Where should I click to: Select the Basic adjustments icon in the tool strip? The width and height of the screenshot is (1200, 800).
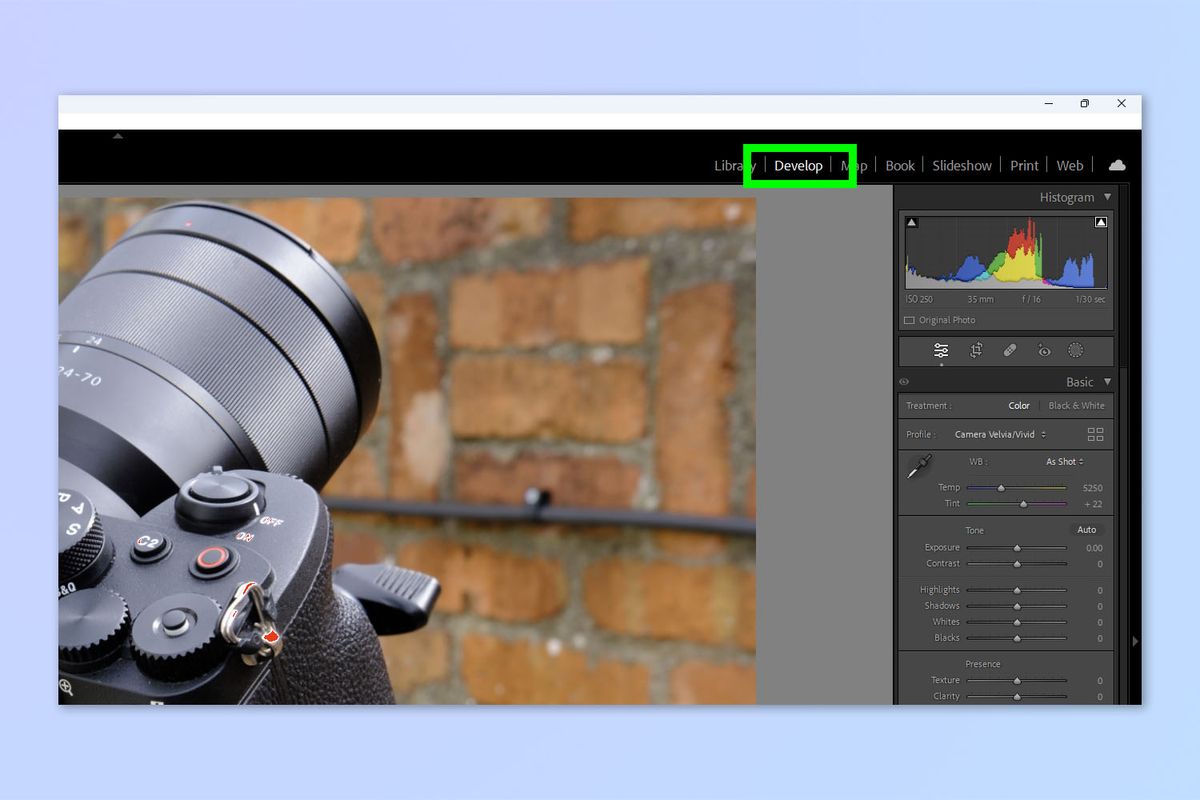939,351
